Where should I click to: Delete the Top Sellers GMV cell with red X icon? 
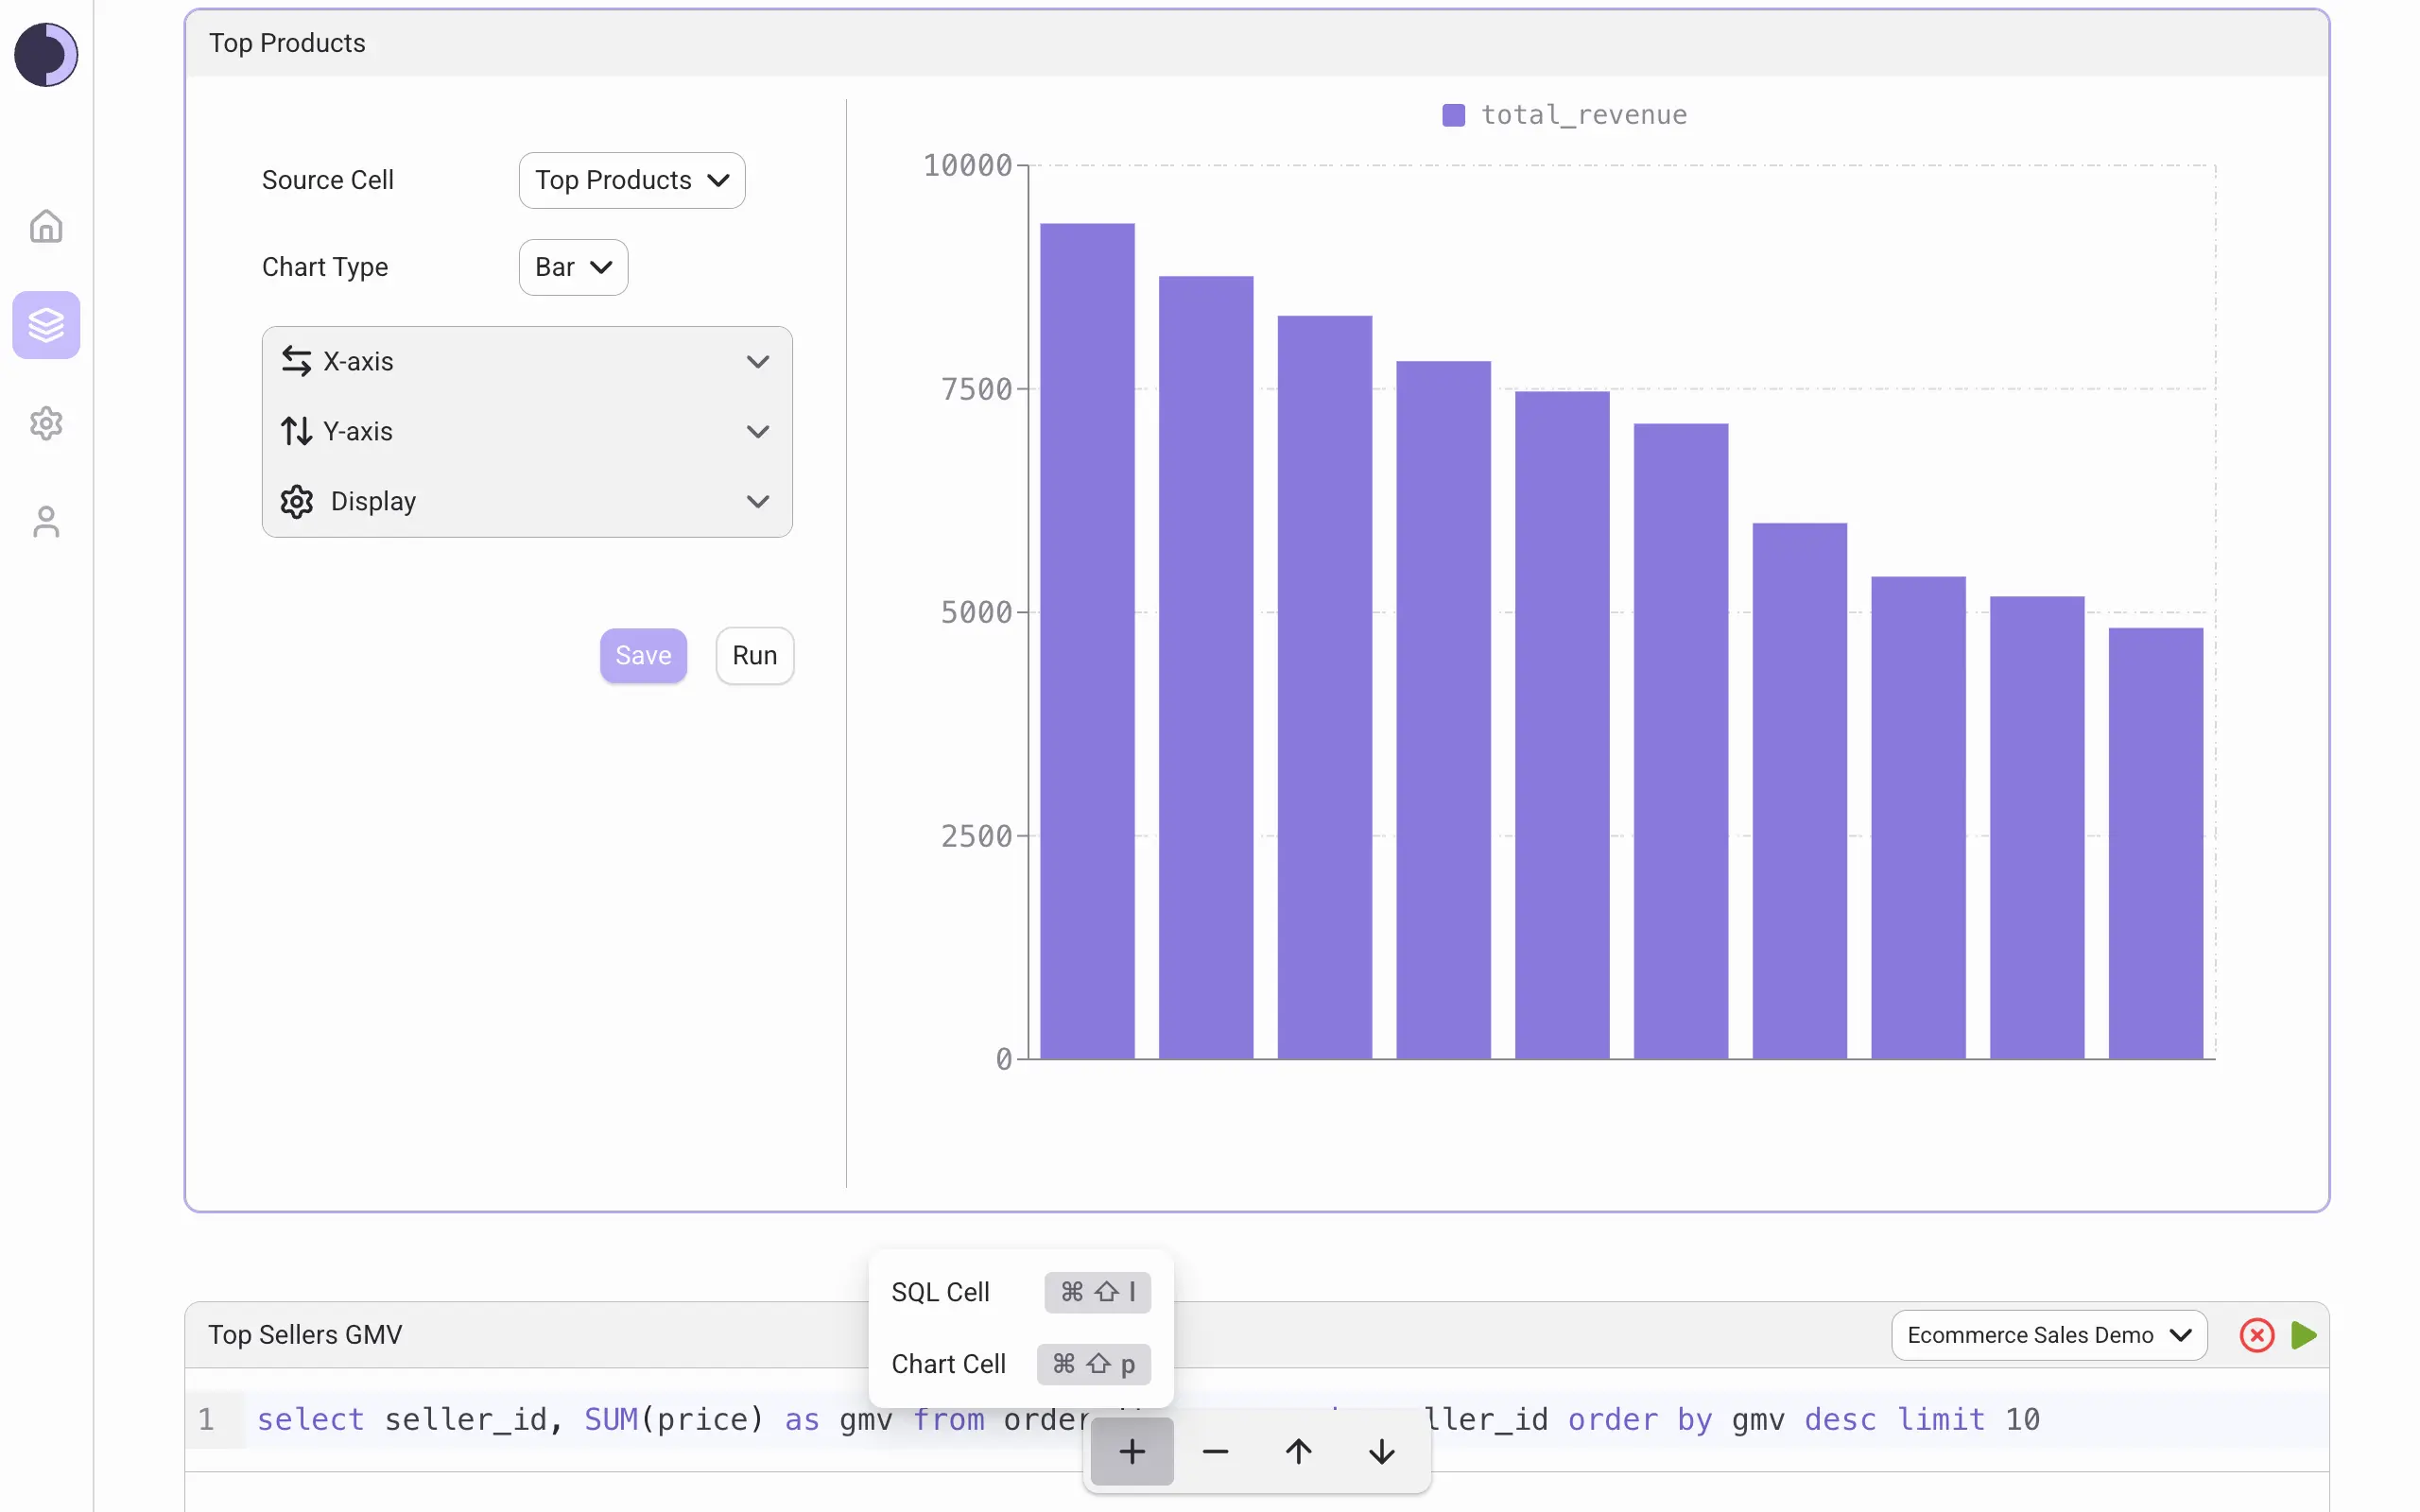point(2256,1335)
